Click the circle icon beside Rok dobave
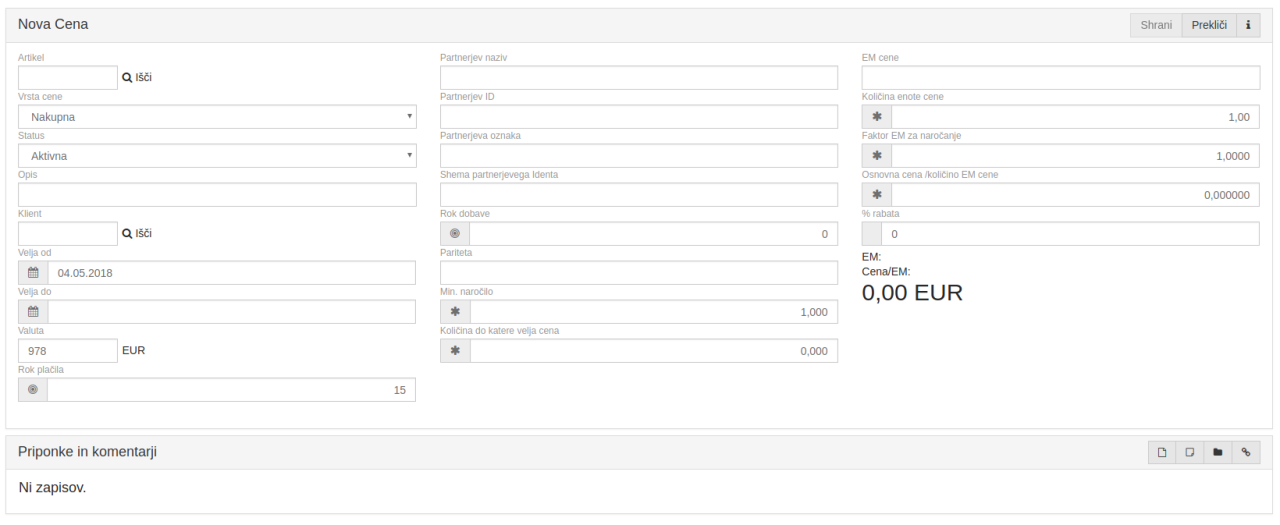 [455, 234]
